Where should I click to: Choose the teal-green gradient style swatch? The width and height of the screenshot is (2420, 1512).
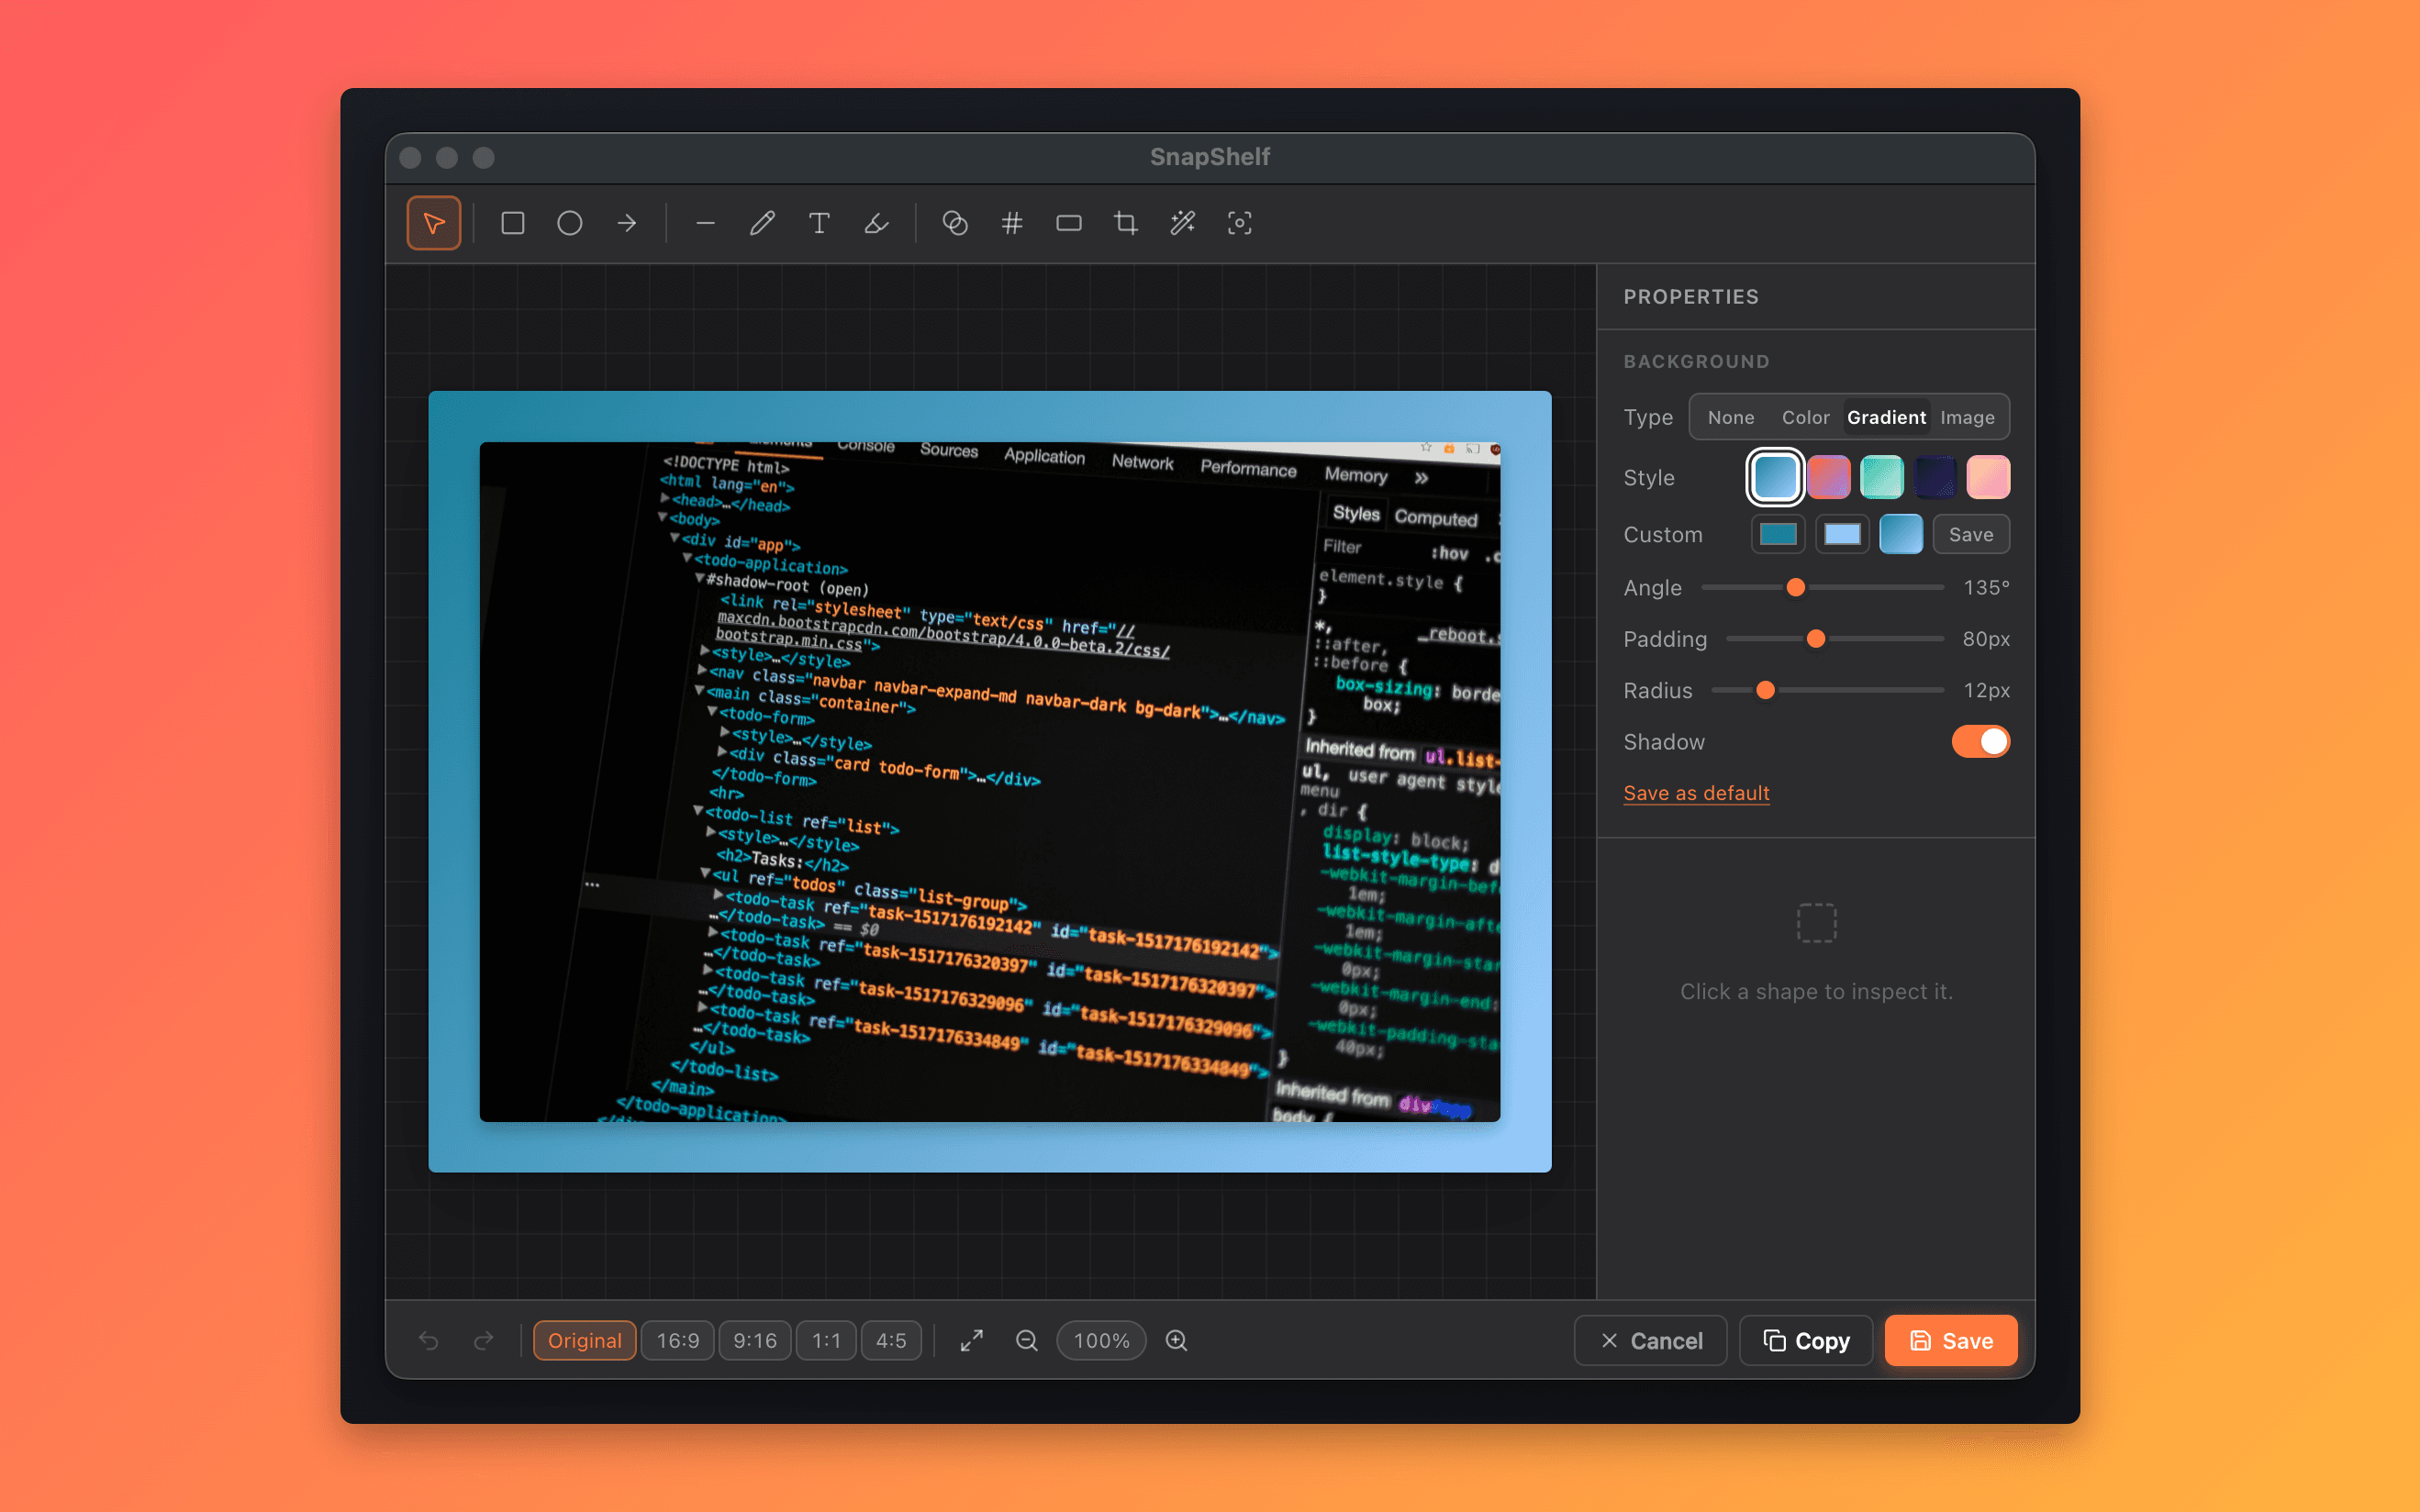pyautogui.click(x=1882, y=477)
